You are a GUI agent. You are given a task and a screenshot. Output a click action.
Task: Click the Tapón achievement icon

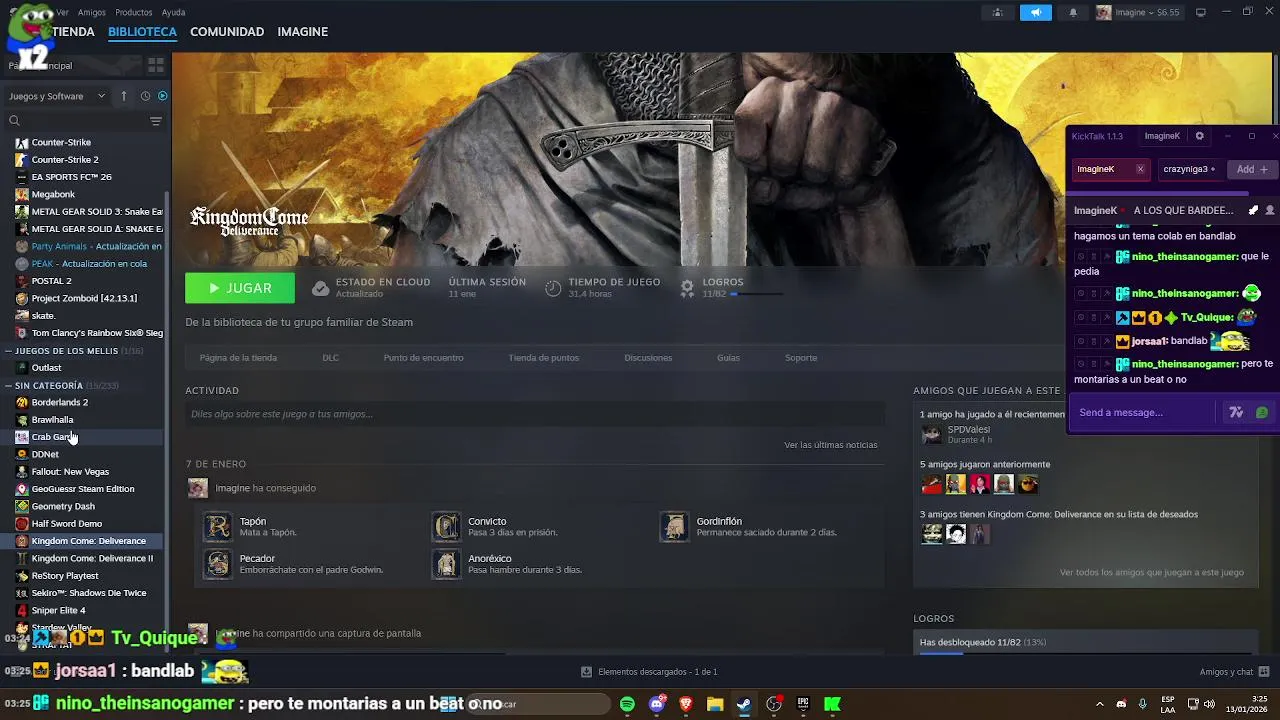pos(217,526)
